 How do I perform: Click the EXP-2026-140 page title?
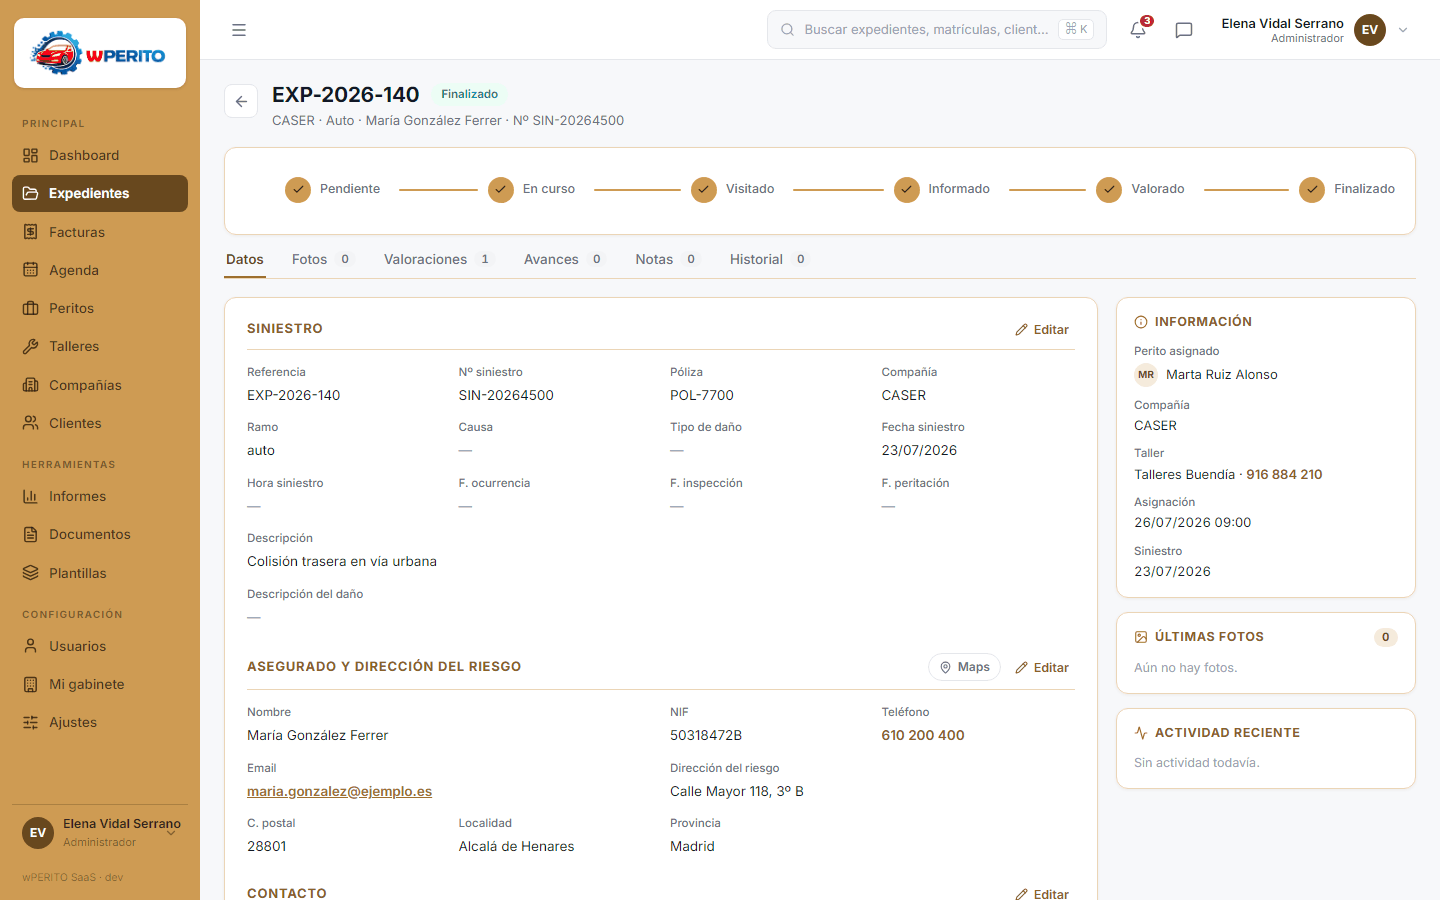point(346,94)
